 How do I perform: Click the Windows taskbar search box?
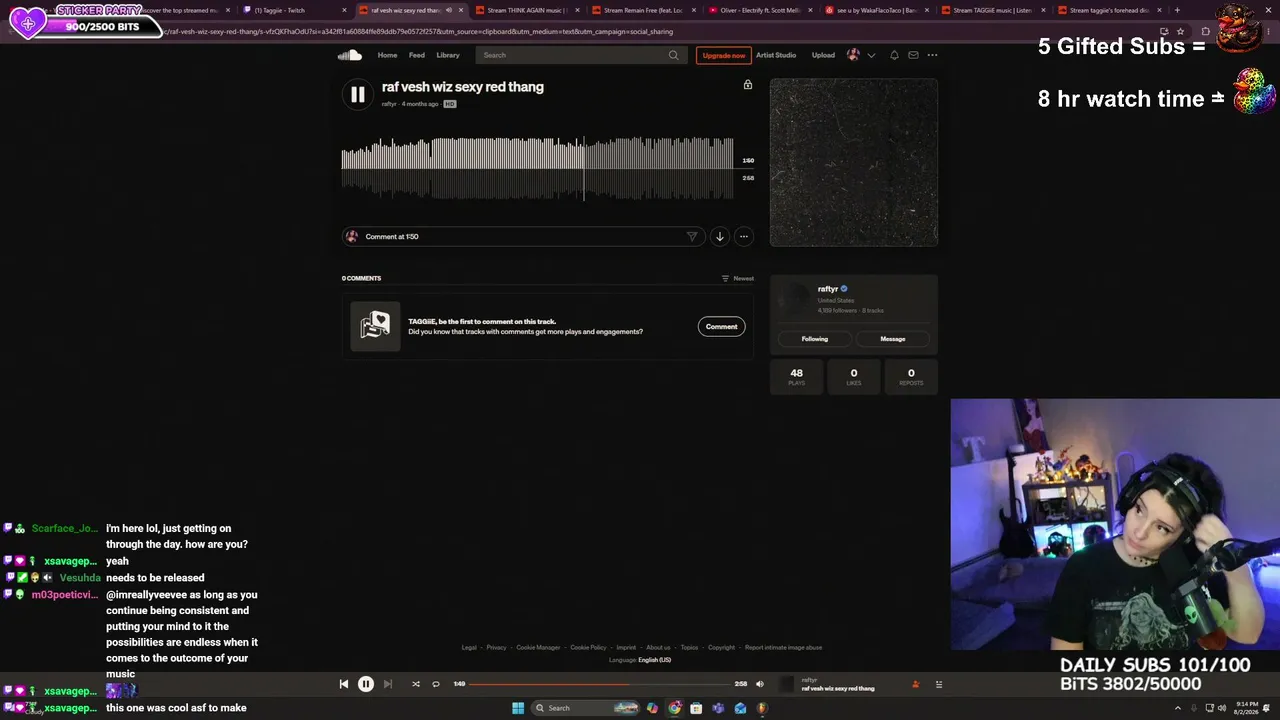[587, 708]
